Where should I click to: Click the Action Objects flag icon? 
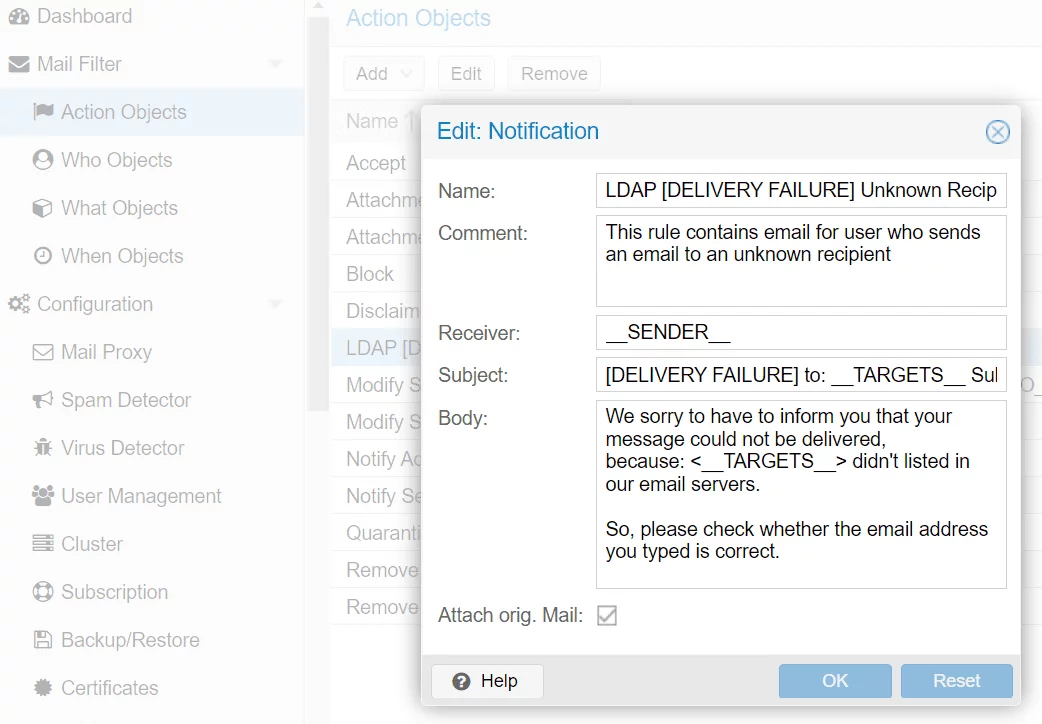43,112
